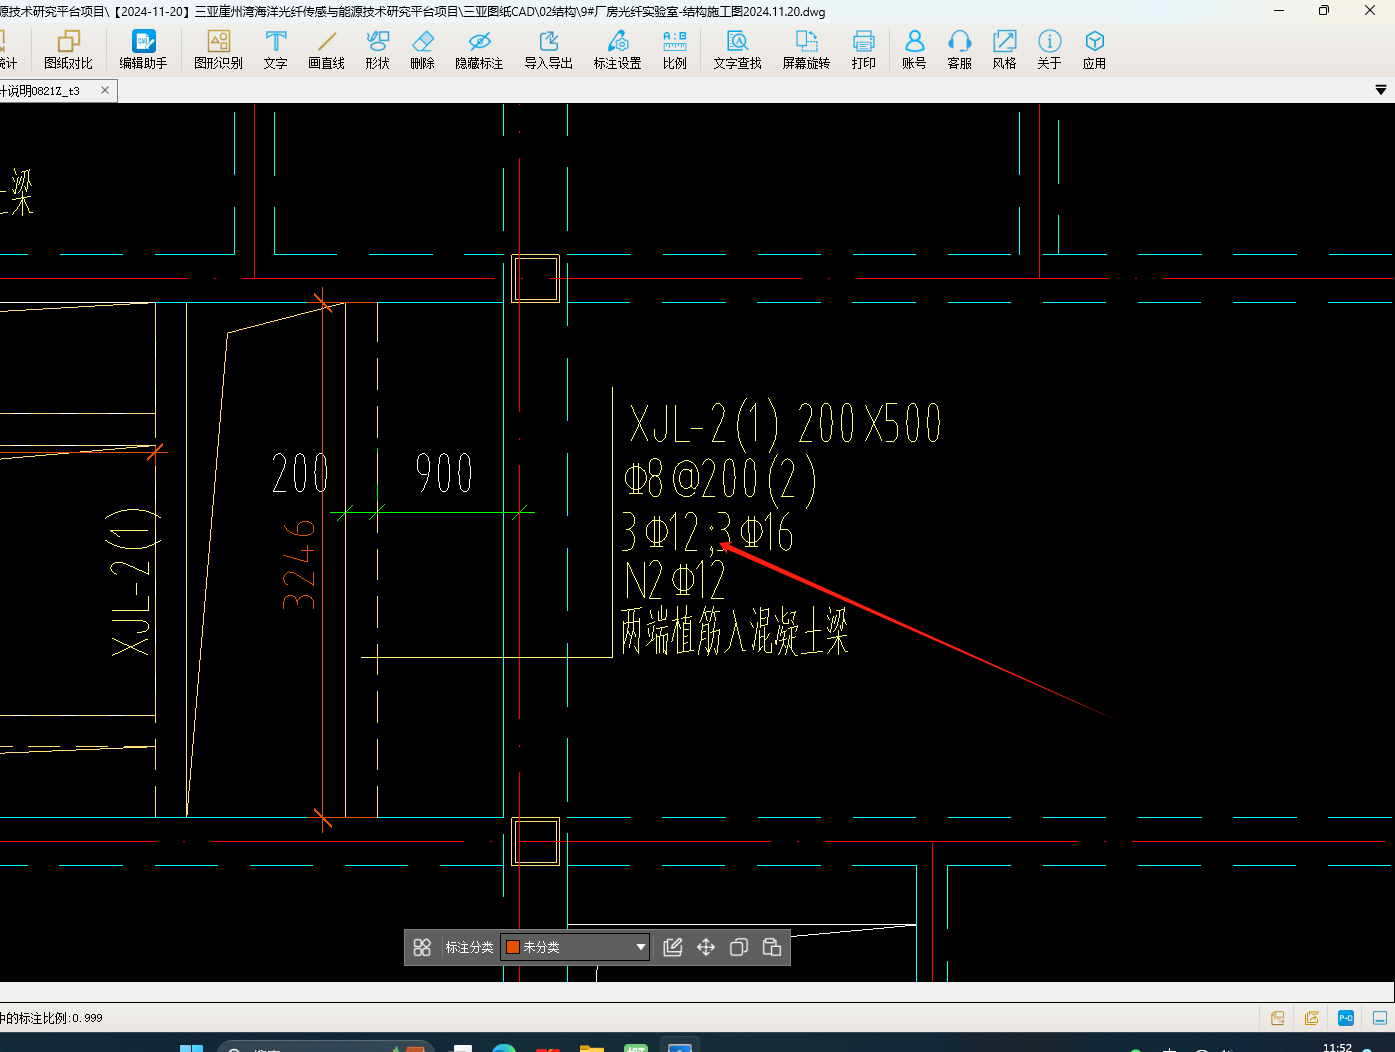Viewport: 1395px width, 1052px height.
Task: Click the edit annotation pencil icon
Action: 673,947
